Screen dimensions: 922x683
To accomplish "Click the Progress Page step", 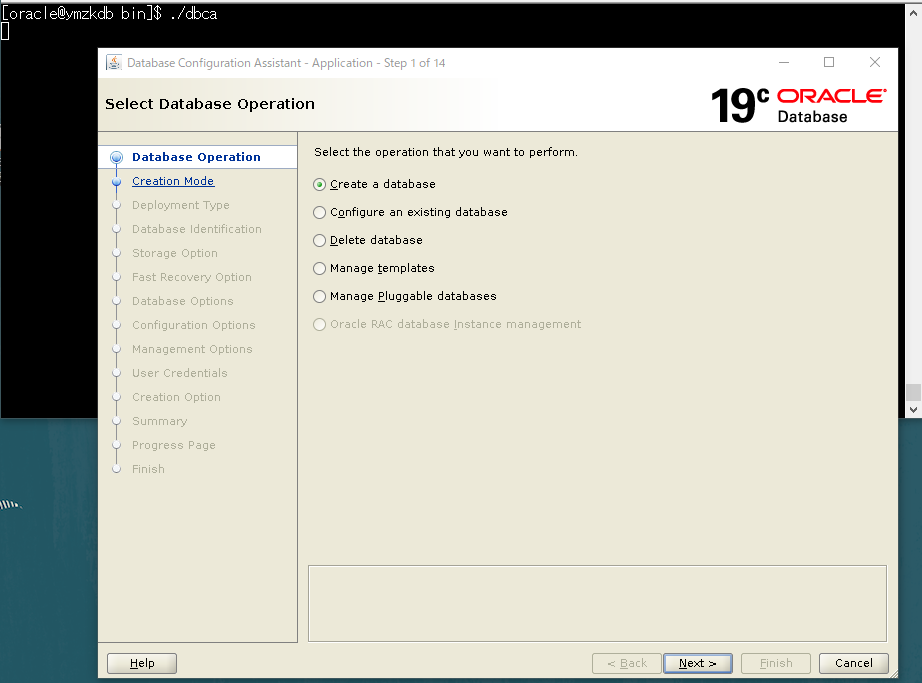I will click(x=173, y=446).
